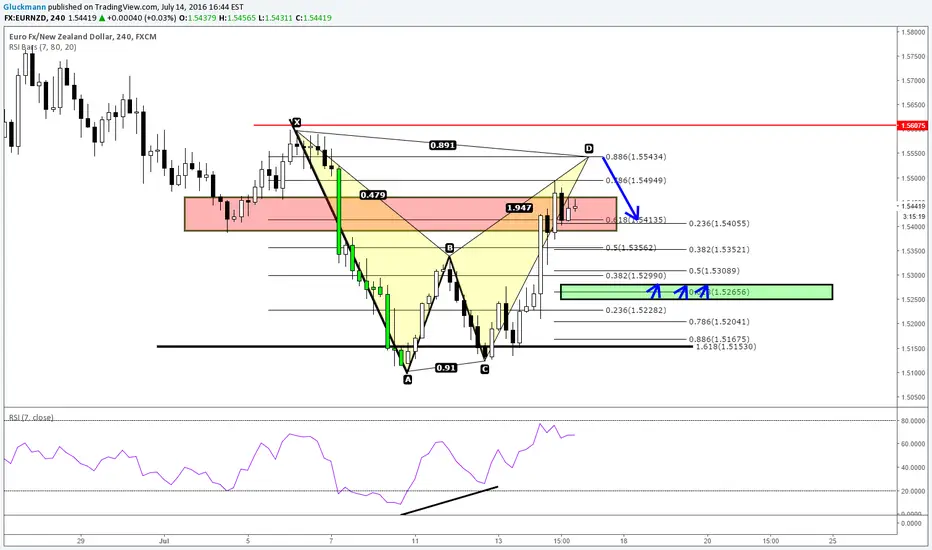This screenshot has height=550, width=932.
Task: Click the 1.58000 price axis label
Action: coord(913,32)
